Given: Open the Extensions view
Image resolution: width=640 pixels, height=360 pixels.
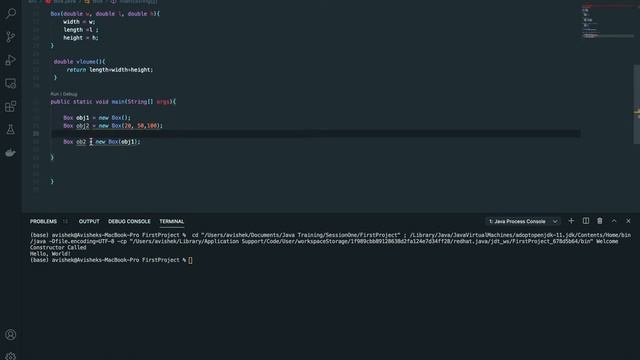Looking at the screenshot, I should click(x=11, y=107).
